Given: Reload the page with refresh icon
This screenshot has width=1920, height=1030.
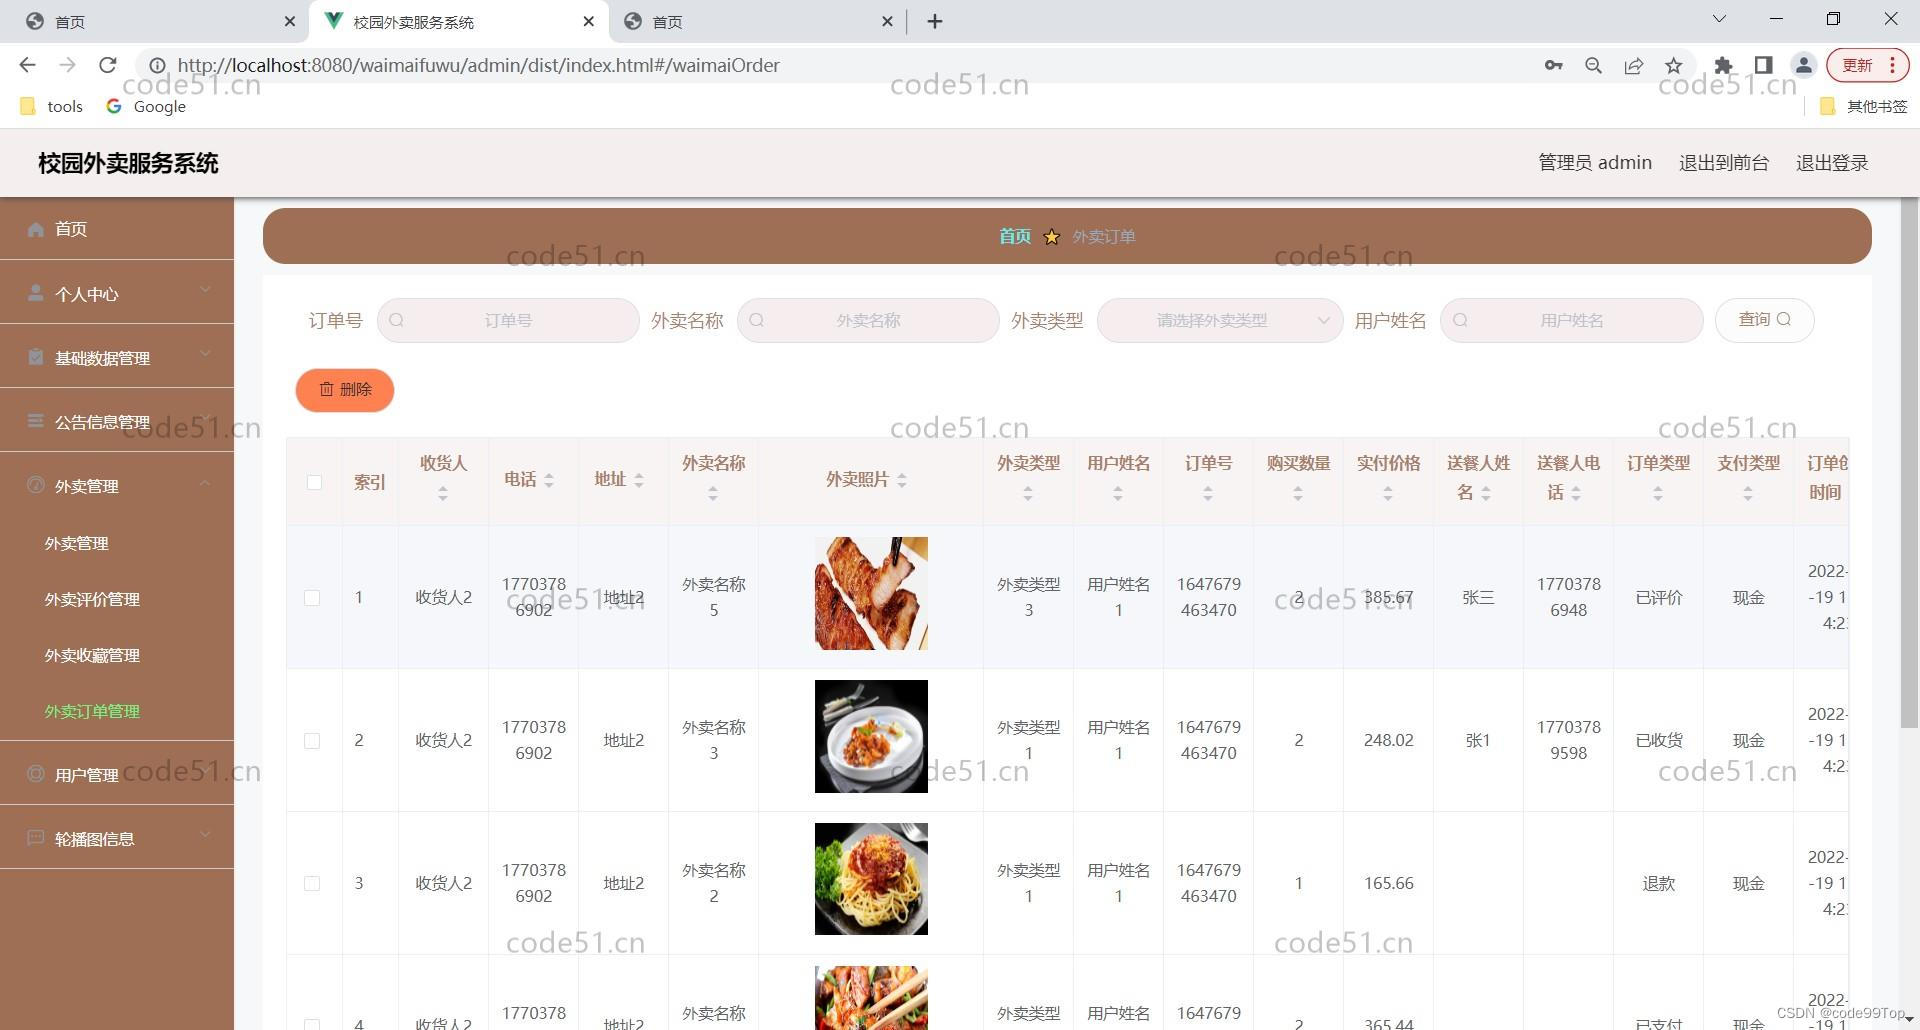Looking at the screenshot, I should (108, 65).
